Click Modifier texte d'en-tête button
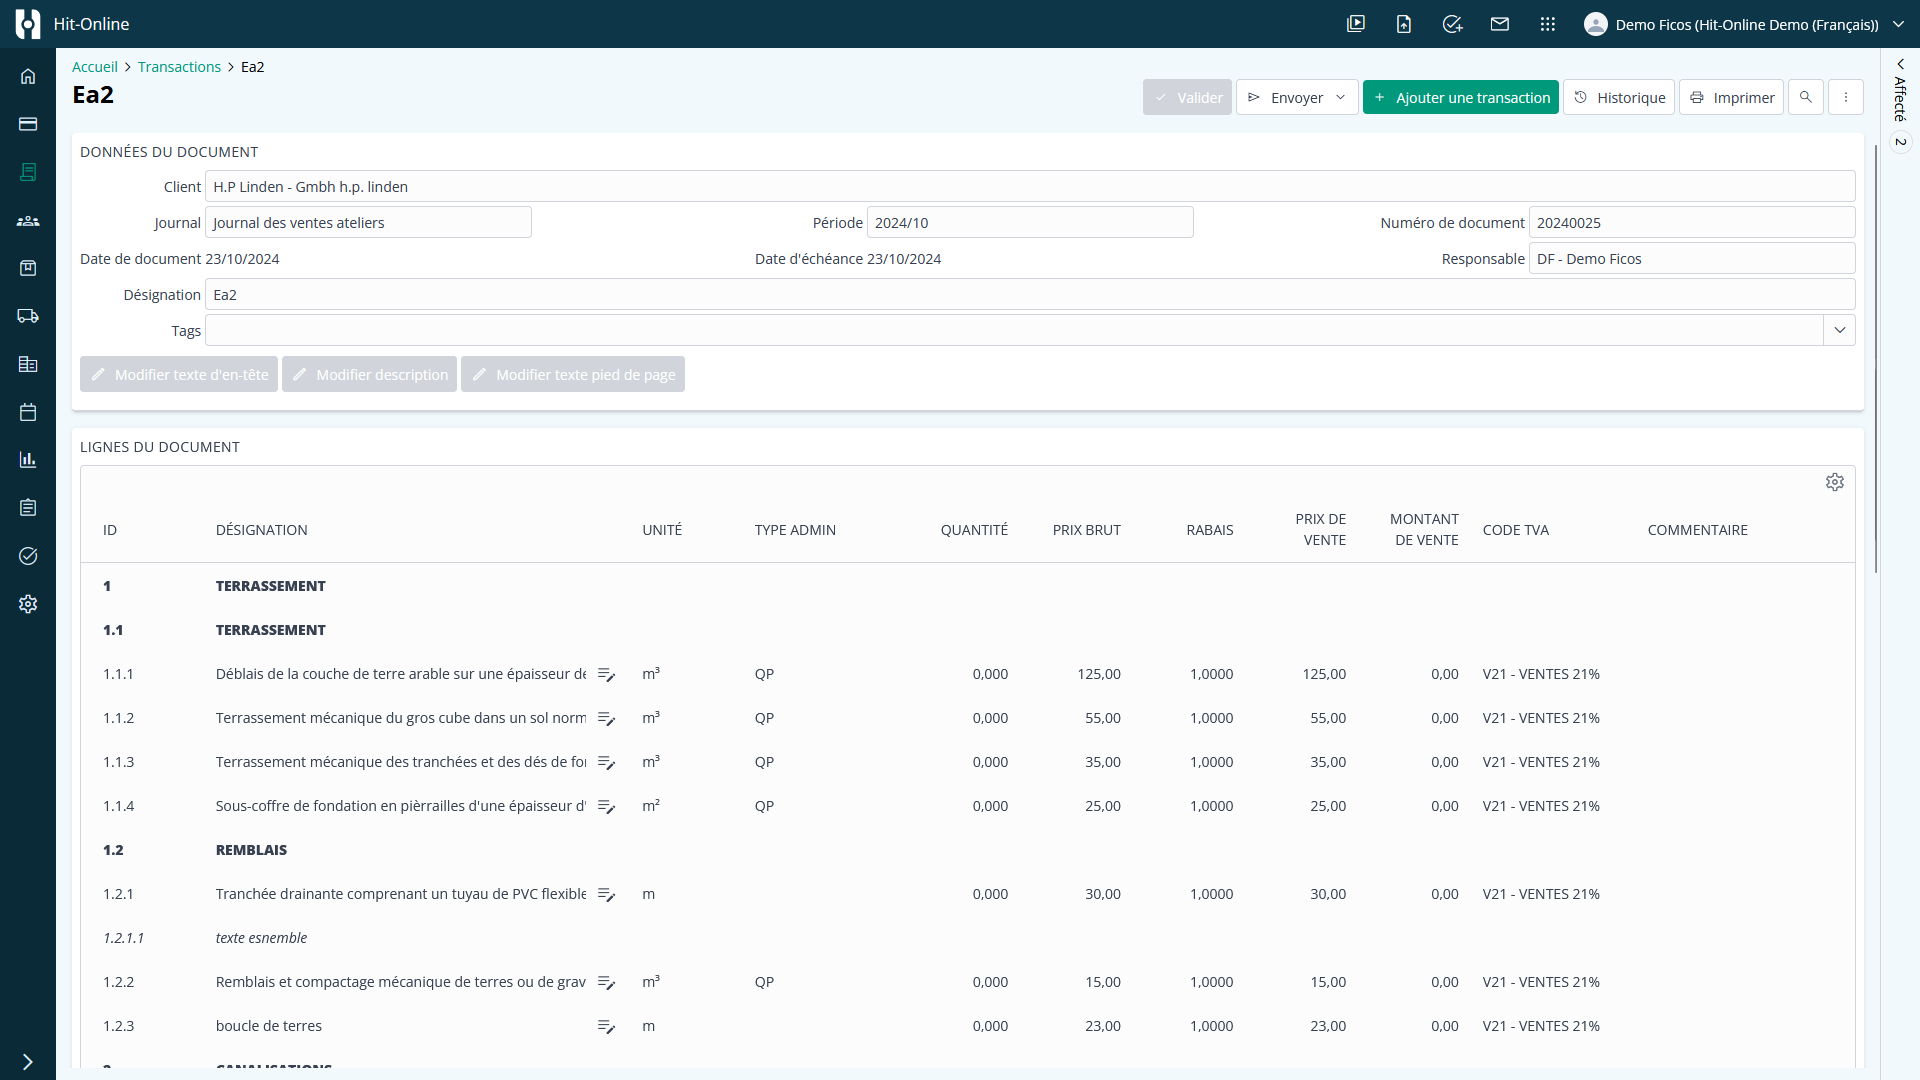Viewport: 1920px width, 1080px height. (179, 374)
